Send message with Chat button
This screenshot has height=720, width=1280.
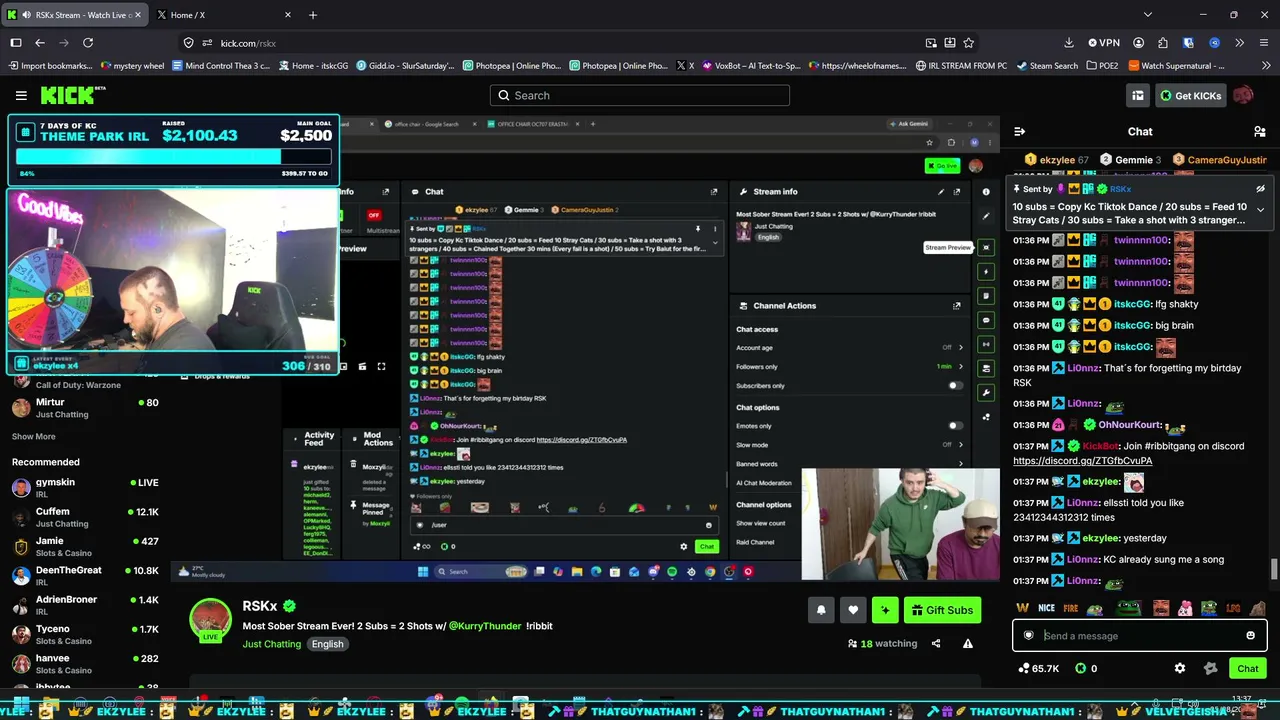pyautogui.click(x=1247, y=668)
